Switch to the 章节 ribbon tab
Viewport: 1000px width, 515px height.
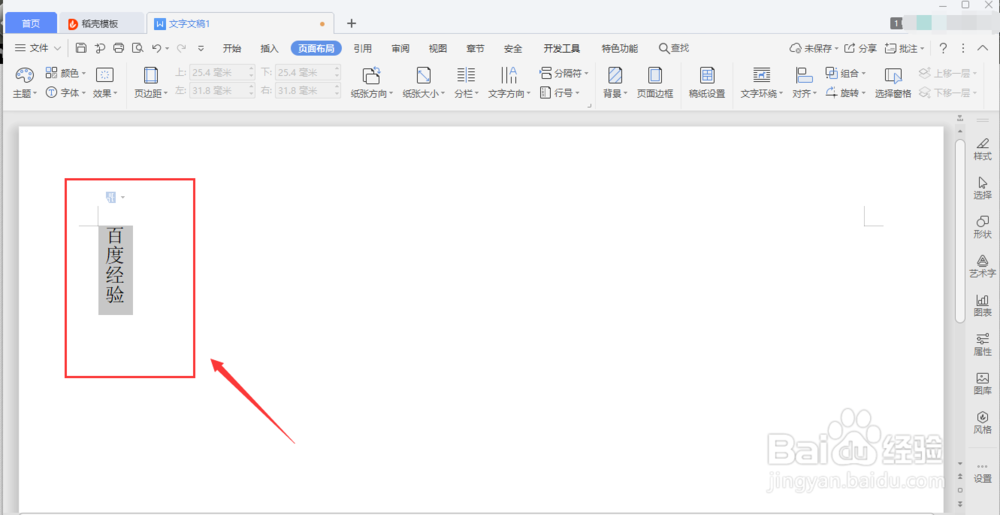pyautogui.click(x=475, y=48)
